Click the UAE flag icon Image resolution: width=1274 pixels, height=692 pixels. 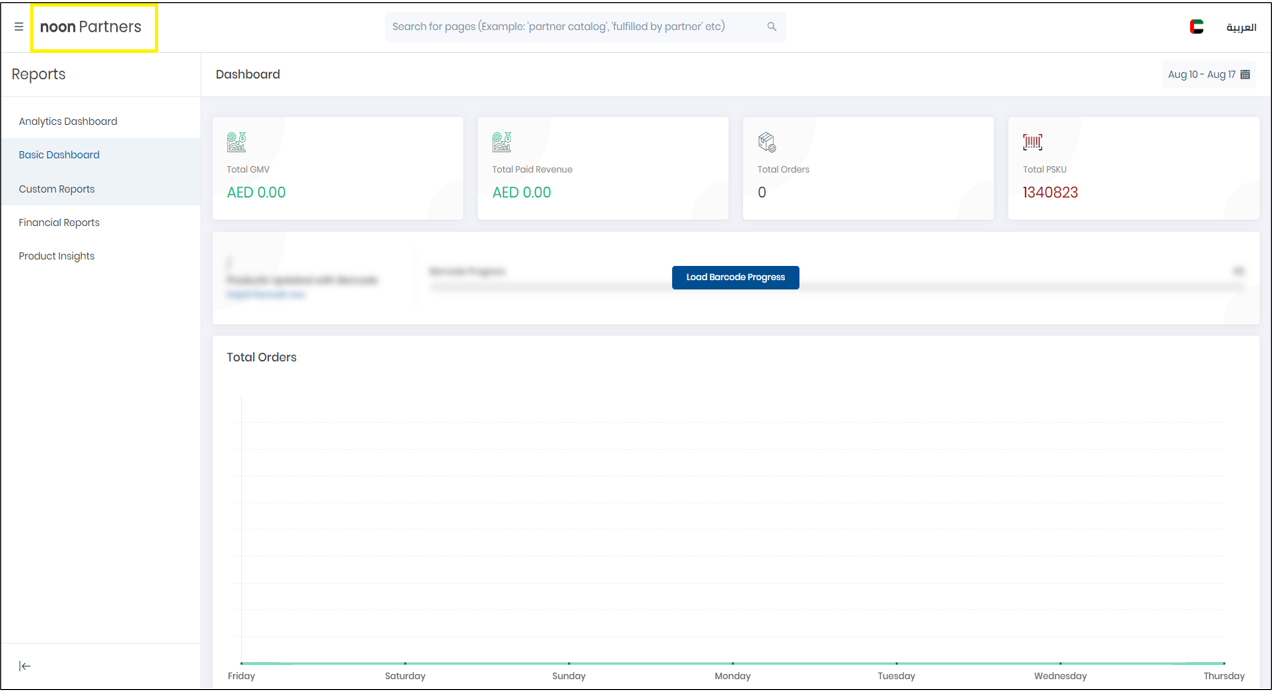[1196, 27]
